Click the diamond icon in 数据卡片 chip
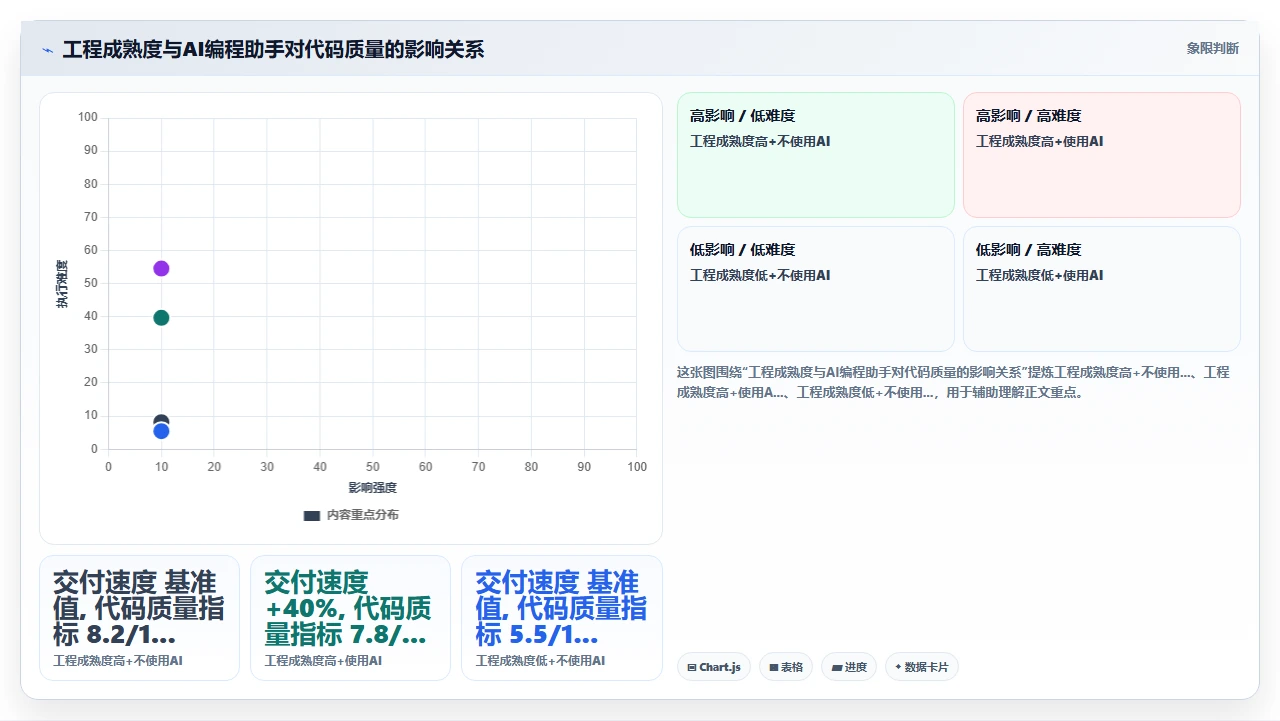1280x721 pixels. 898,667
